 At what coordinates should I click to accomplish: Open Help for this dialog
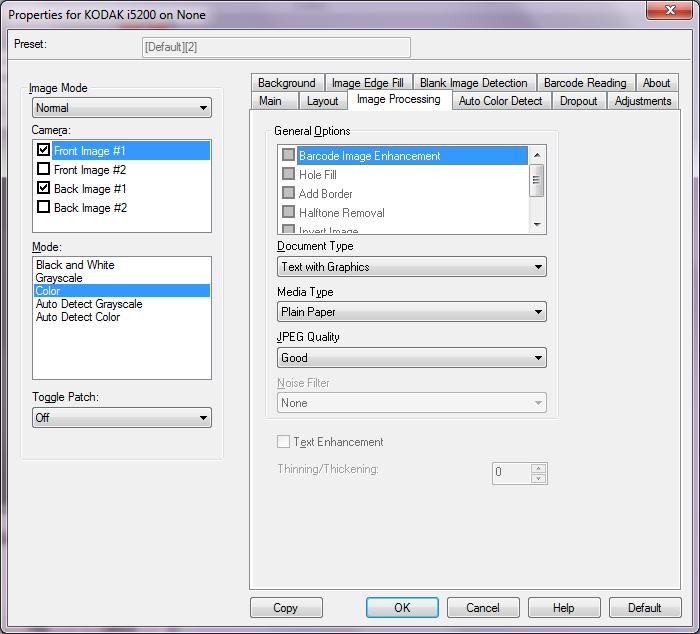(x=564, y=608)
